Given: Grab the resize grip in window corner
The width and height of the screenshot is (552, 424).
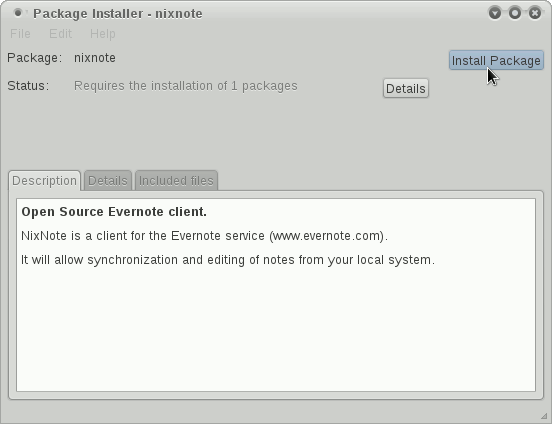Looking at the screenshot, I should (545, 417).
